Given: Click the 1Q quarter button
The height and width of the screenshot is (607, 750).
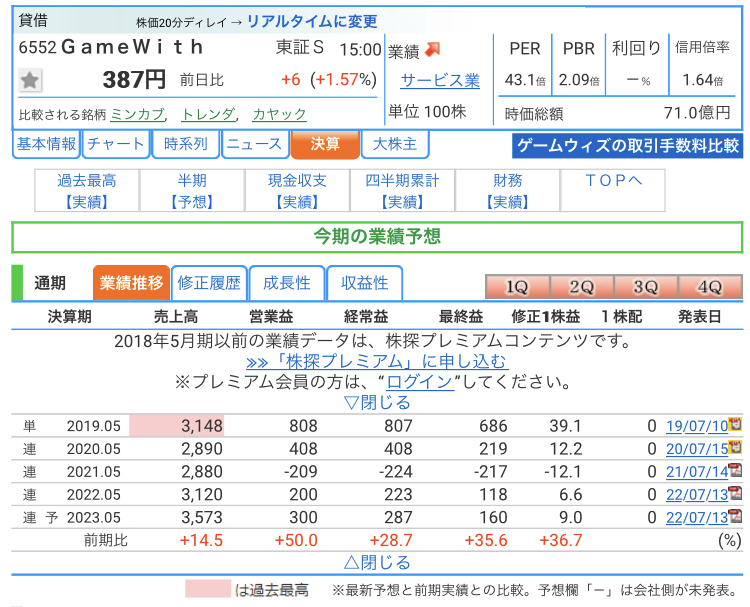Looking at the screenshot, I should point(518,287).
